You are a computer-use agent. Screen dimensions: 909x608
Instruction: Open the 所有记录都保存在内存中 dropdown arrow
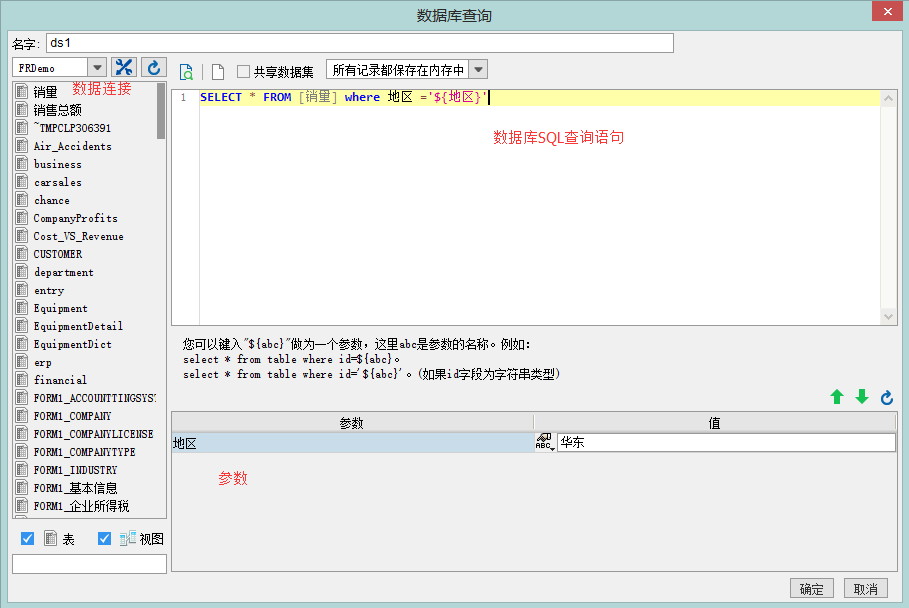[x=478, y=70]
